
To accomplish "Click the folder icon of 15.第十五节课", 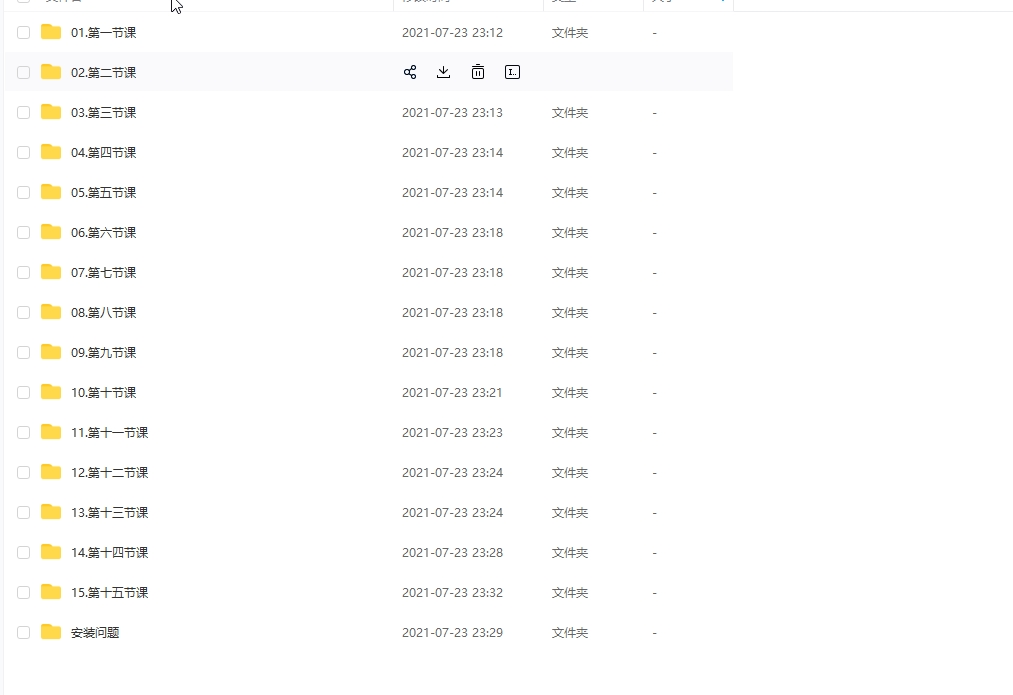I will click(x=51, y=593).
